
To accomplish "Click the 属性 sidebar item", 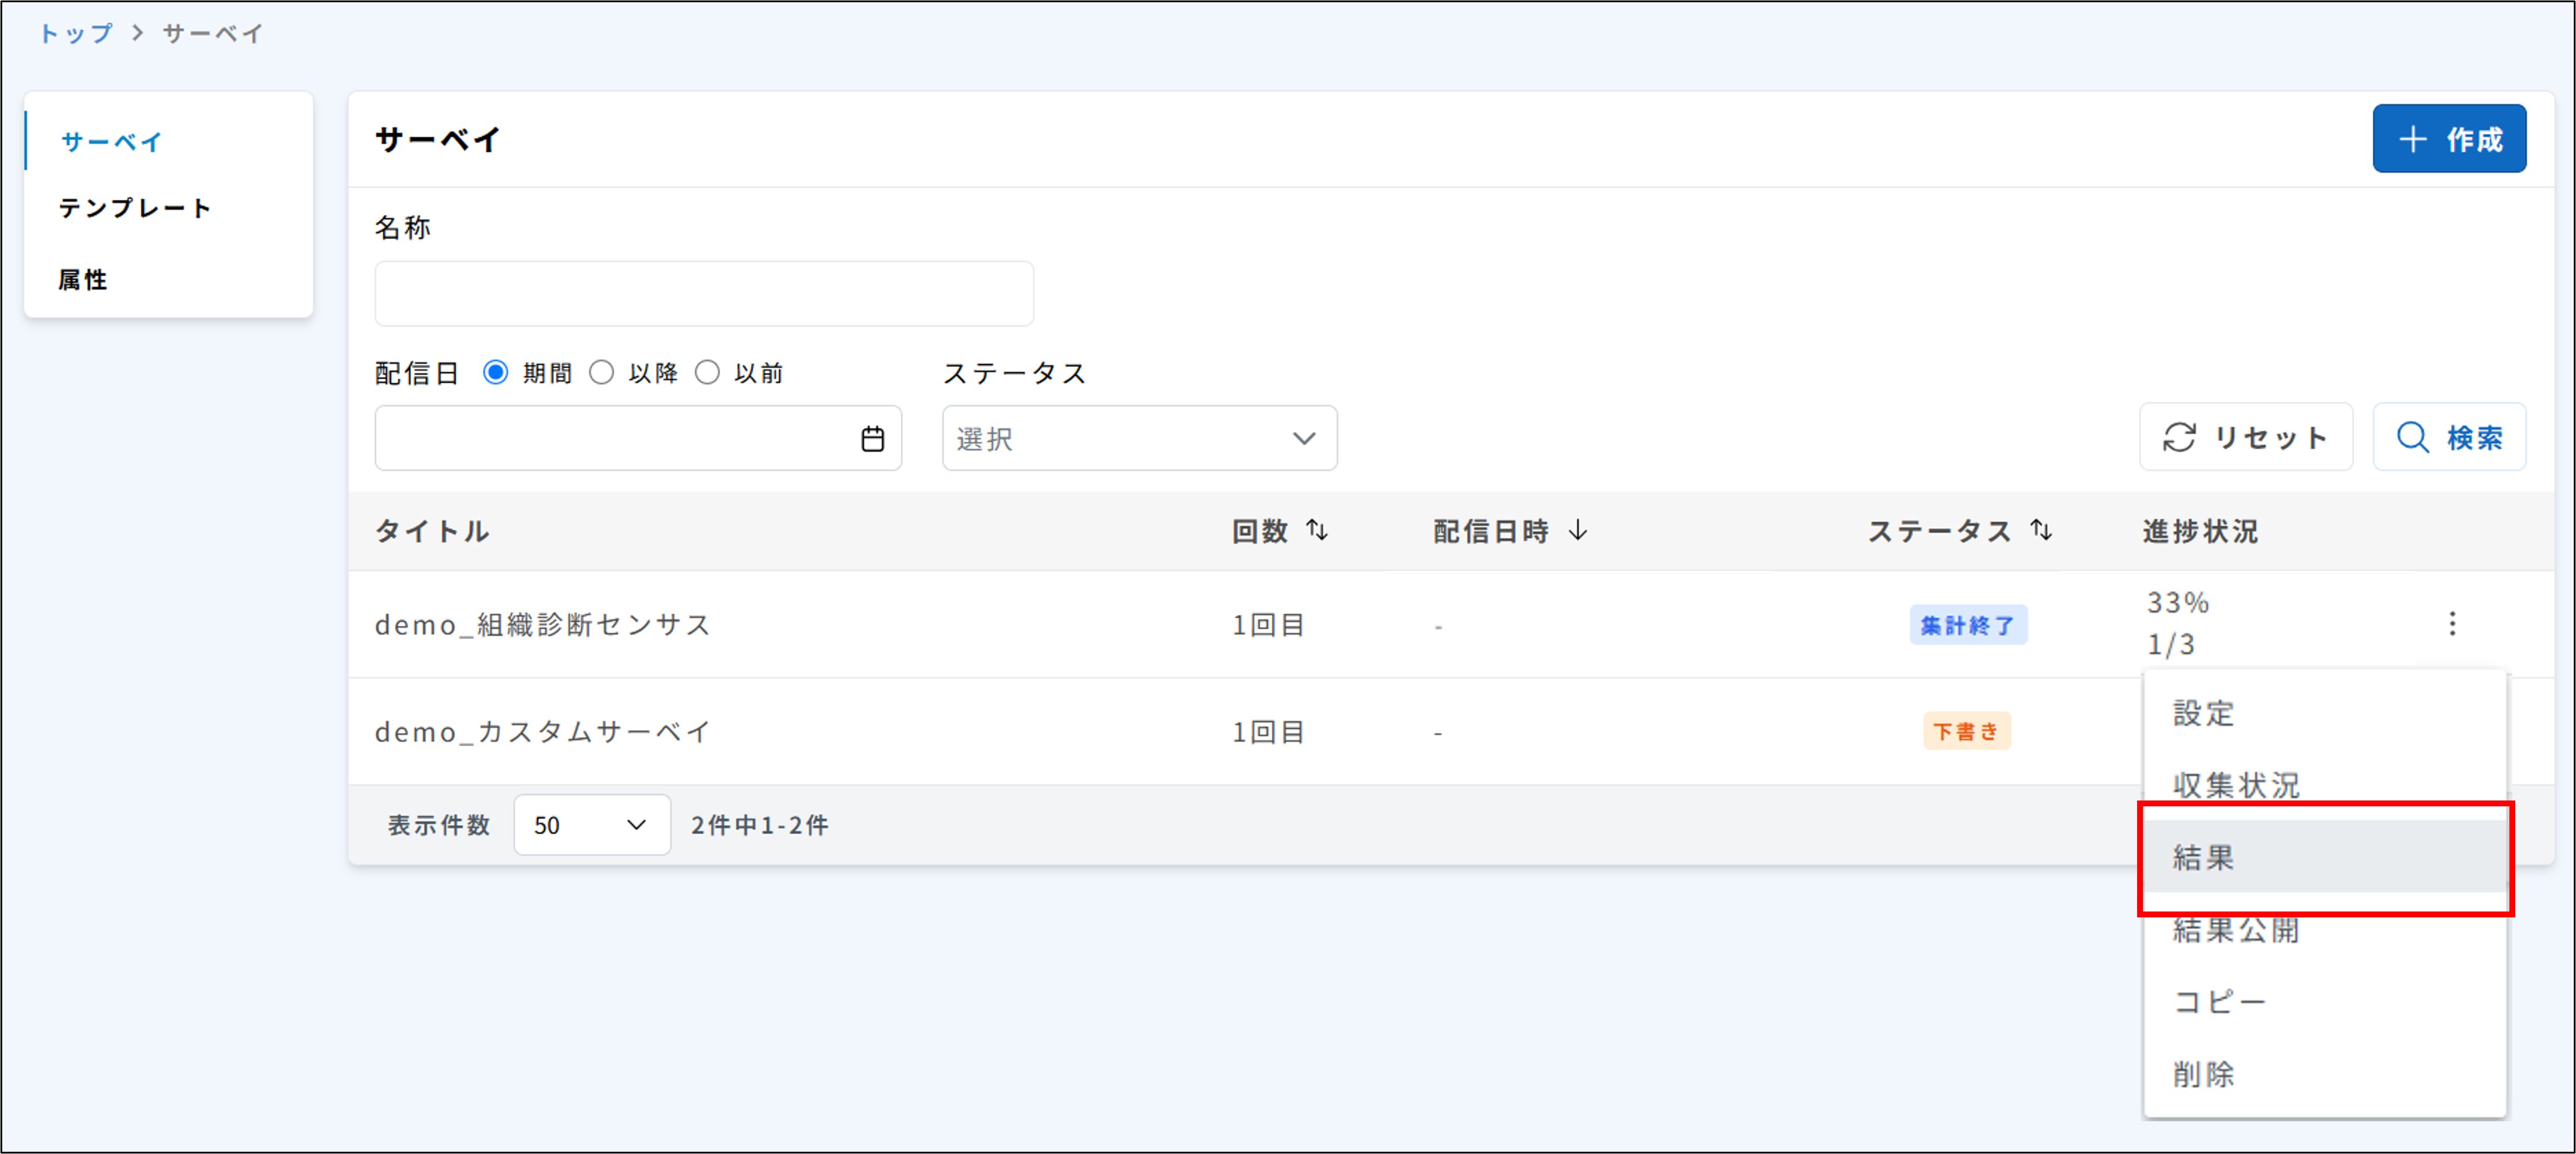I will 82,280.
